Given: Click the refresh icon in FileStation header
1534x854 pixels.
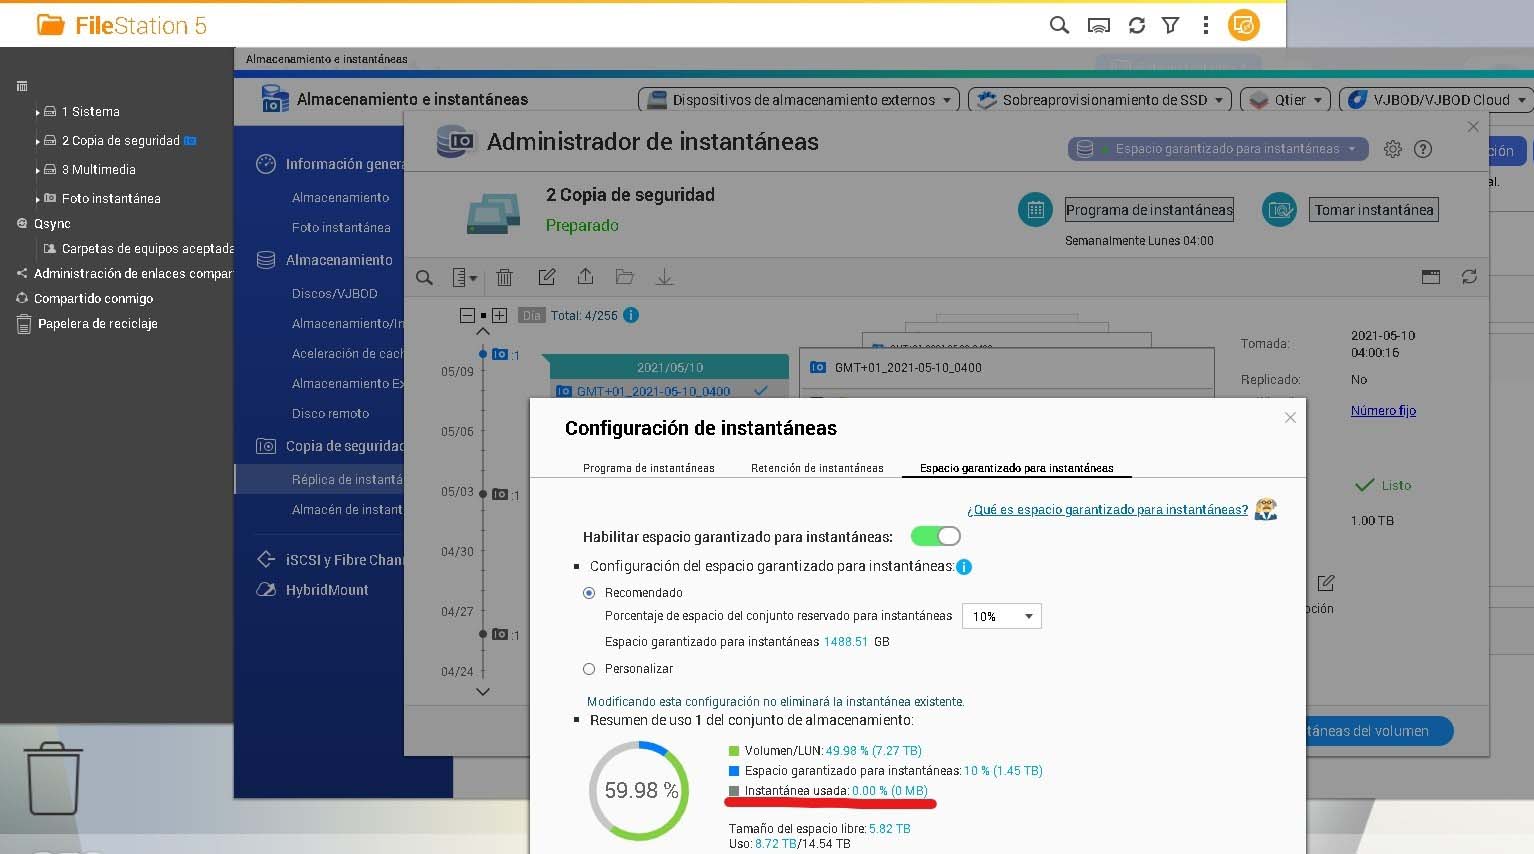Looking at the screenshot, I should [1137, 25].
